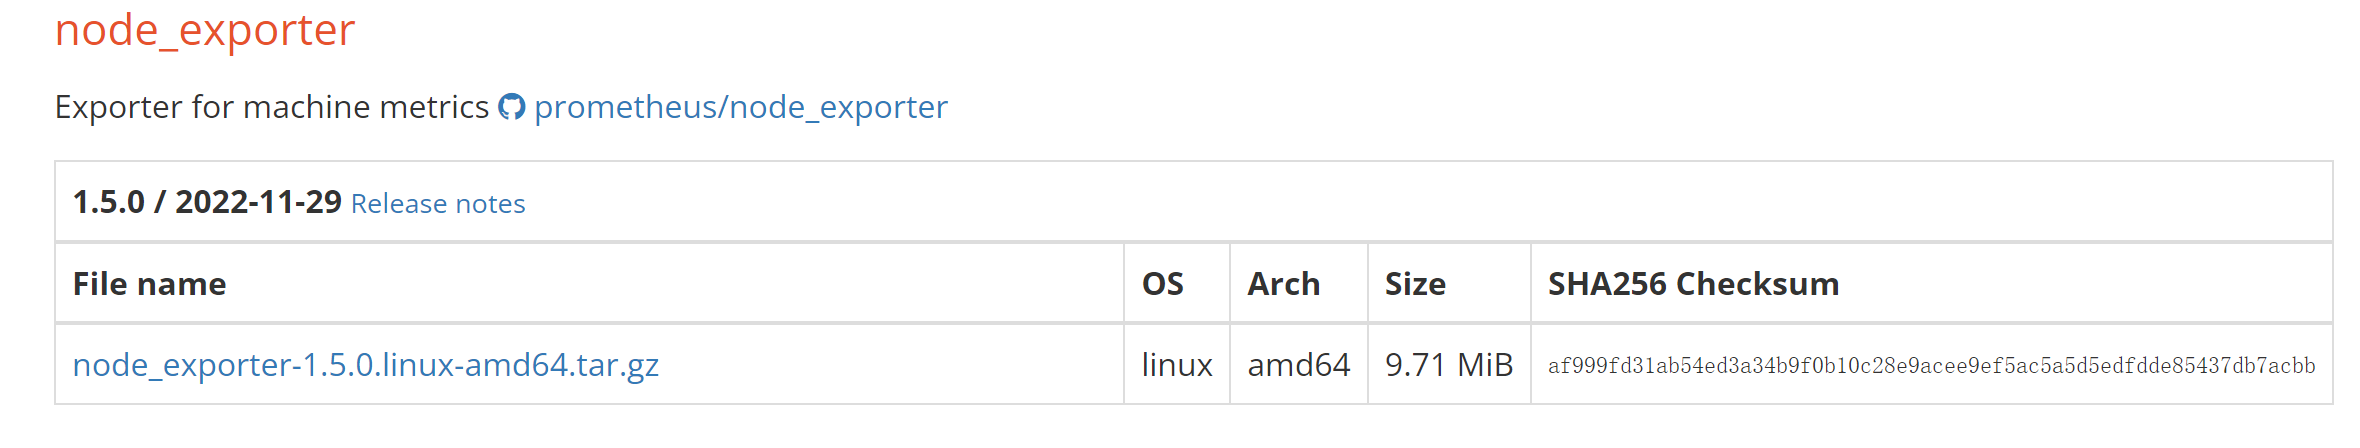Open the prometheus/node_exporter repository link
The width and height of the screenshot is (2360, 448).
(x=740, y=107)
